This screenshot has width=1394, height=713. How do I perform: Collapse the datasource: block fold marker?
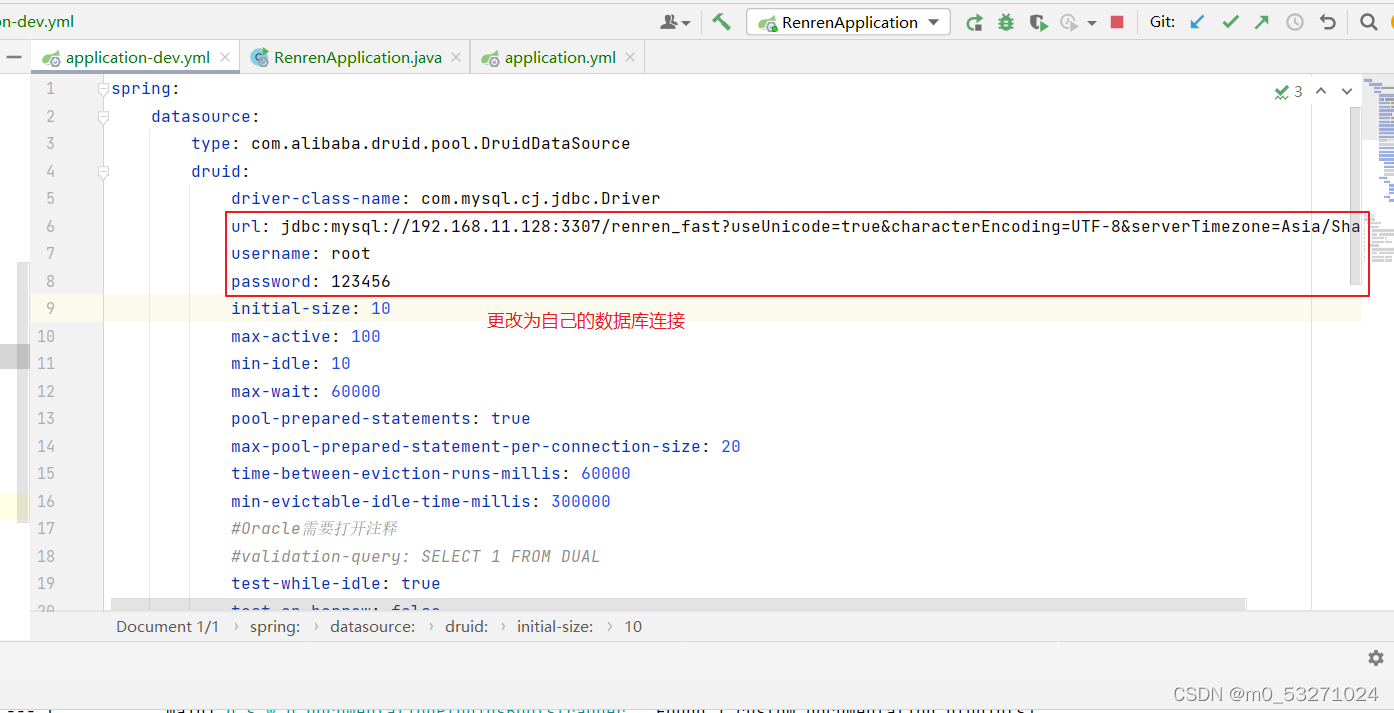coord(103,116)
